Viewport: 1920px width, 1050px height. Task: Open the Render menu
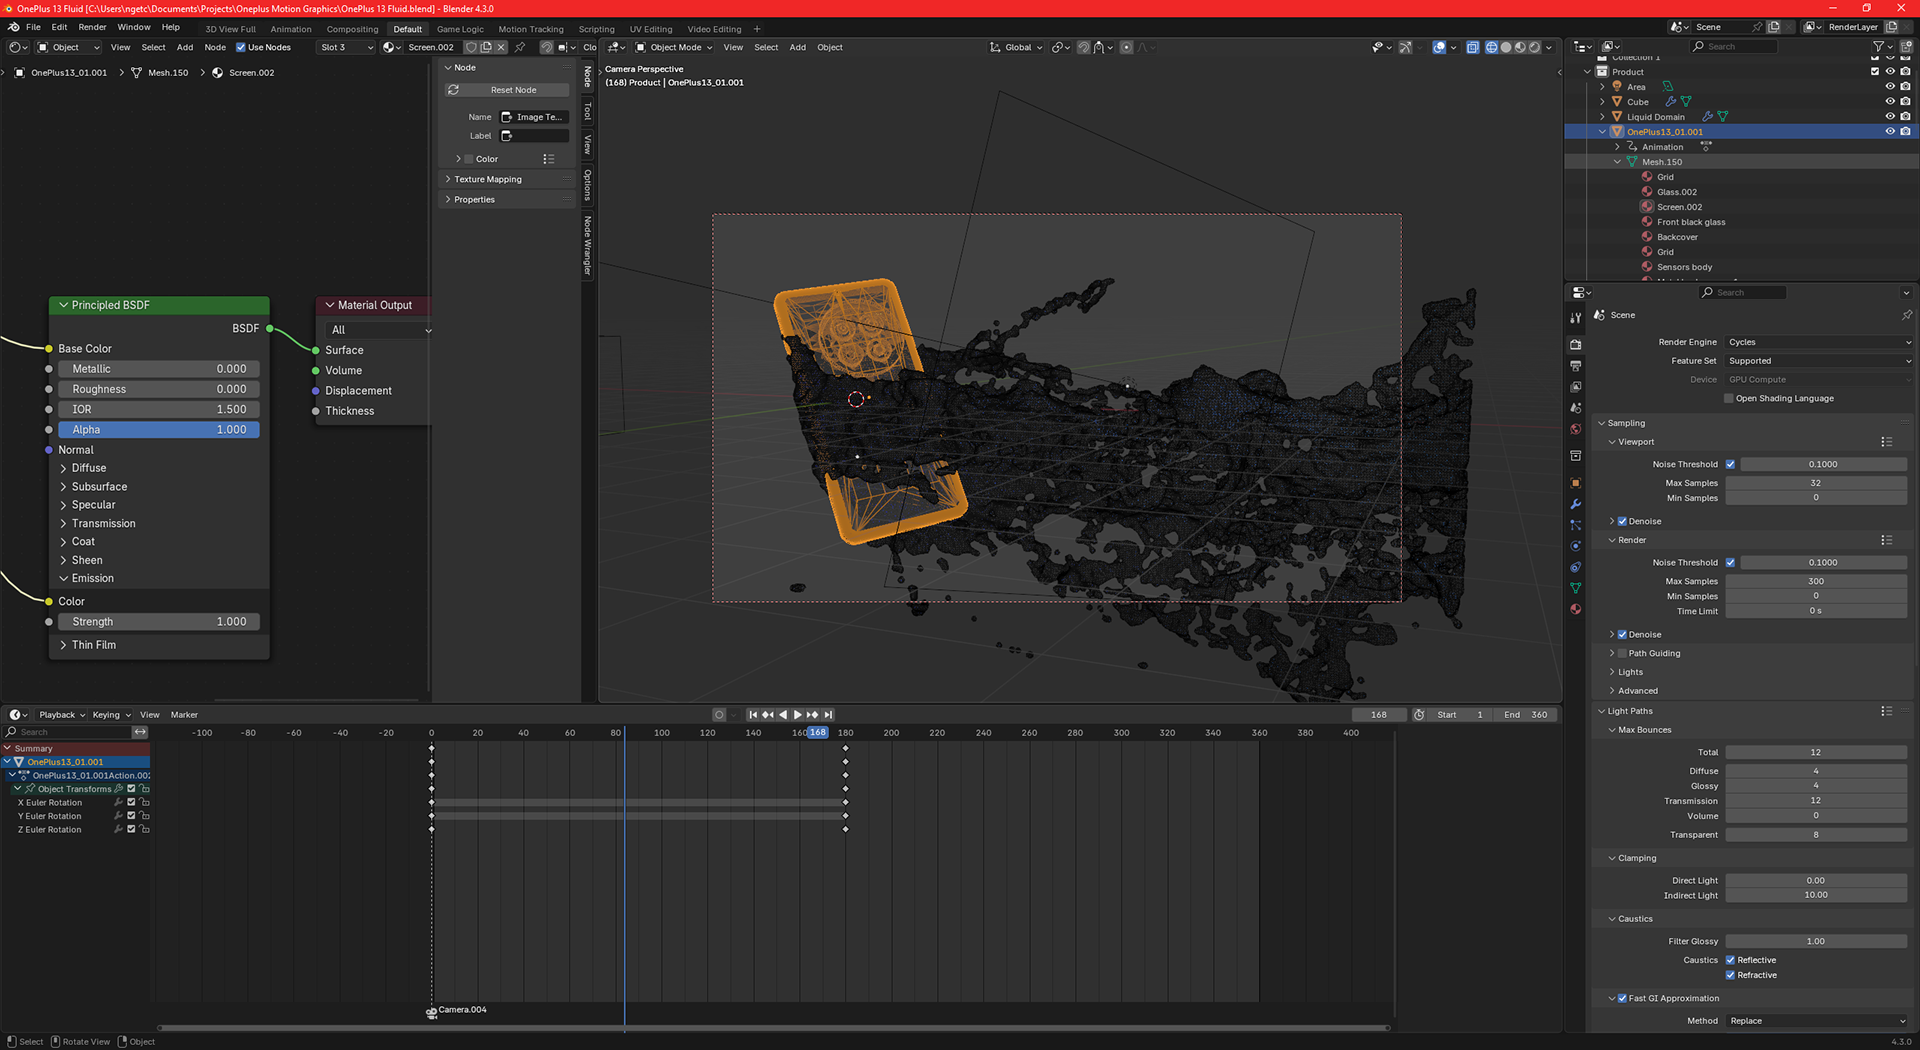click(x=92, y=27)
